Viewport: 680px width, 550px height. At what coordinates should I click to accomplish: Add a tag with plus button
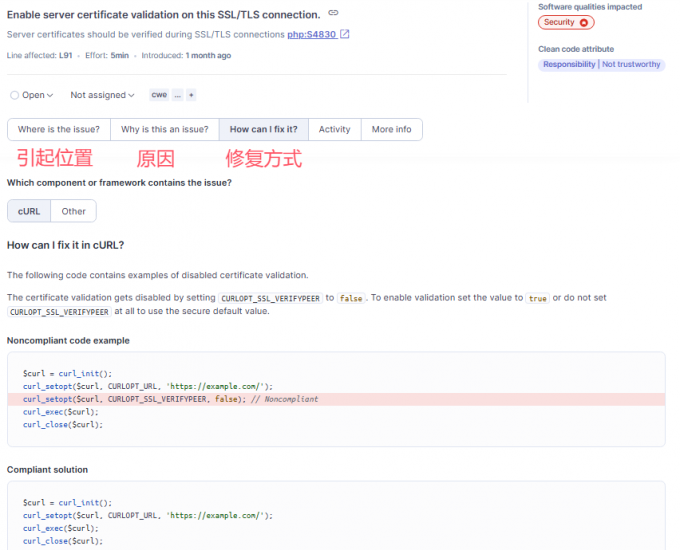coord(191,95)
